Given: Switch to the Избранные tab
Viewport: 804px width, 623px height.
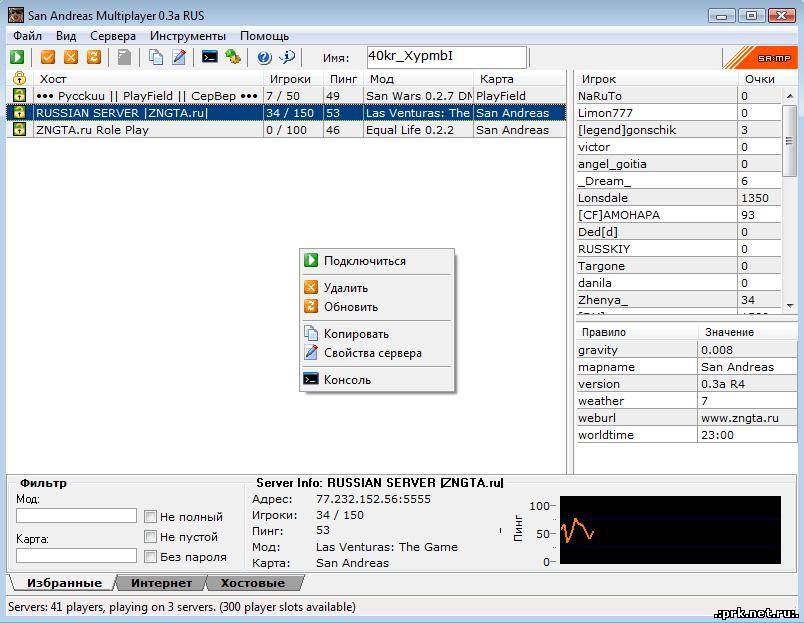Looking at the screenshot, I should point(64,583).
